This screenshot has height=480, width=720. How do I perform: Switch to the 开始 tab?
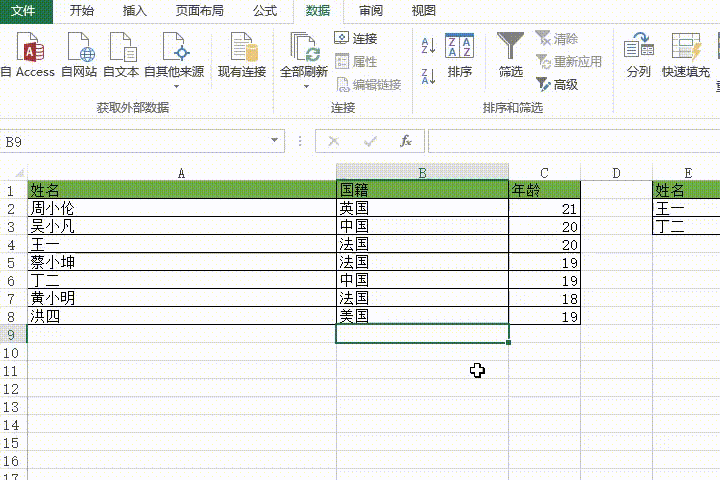click(x=81, y=11)
